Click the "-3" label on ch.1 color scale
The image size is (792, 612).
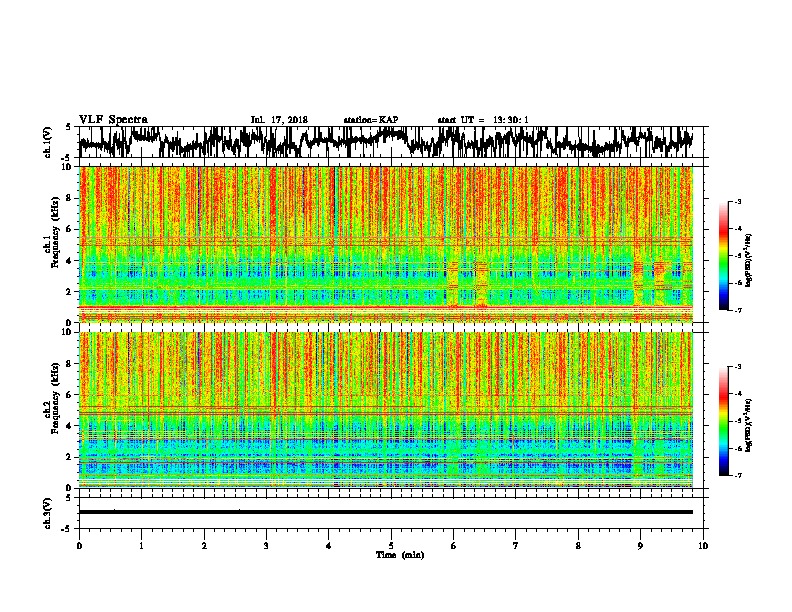click(737, 202)
